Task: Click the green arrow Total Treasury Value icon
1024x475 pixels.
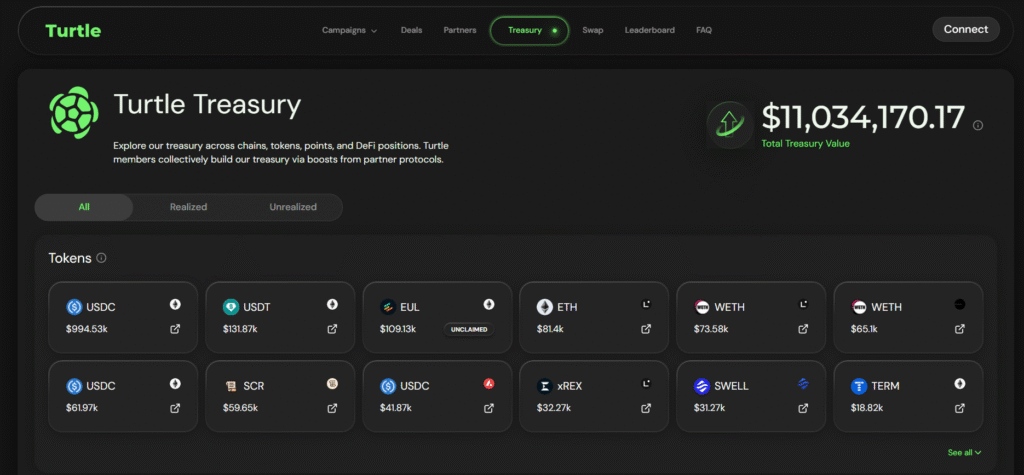Action: coord(731,124)
